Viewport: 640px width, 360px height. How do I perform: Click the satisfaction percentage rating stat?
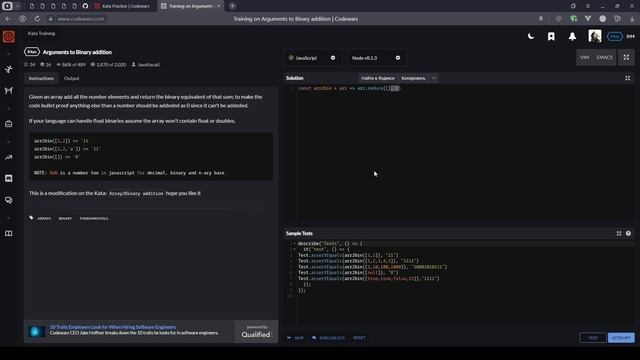[71, 64]
